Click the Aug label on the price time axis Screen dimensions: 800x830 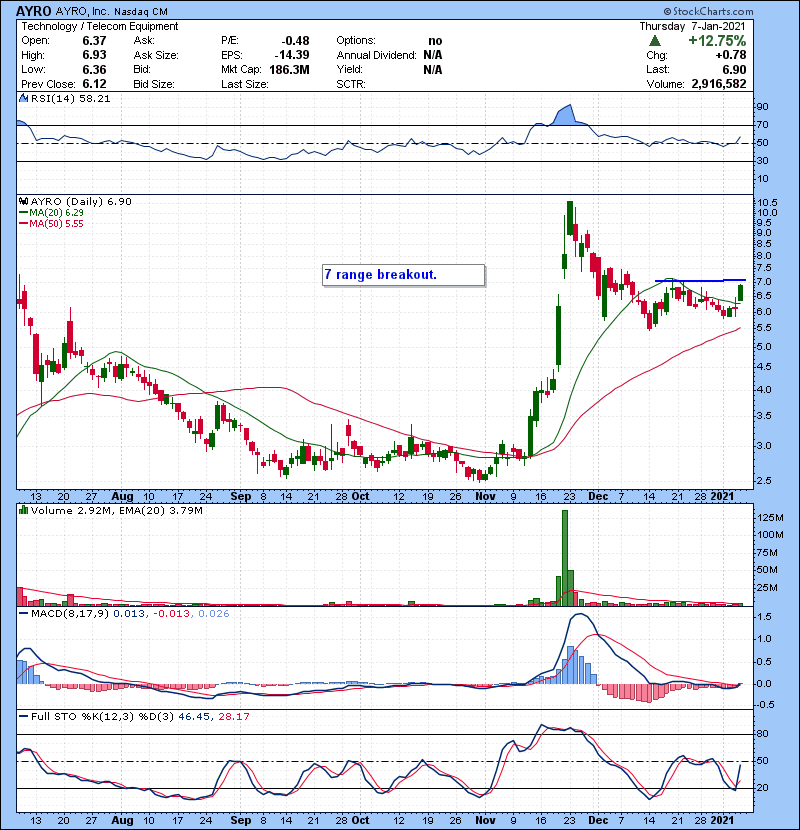tap(122, 497)
